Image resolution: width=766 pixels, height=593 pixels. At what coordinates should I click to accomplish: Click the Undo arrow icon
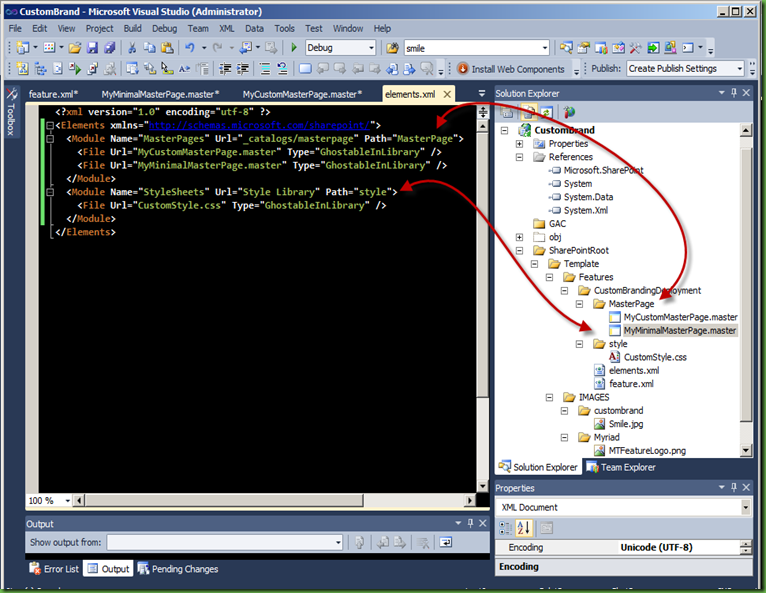click(190, 47)
